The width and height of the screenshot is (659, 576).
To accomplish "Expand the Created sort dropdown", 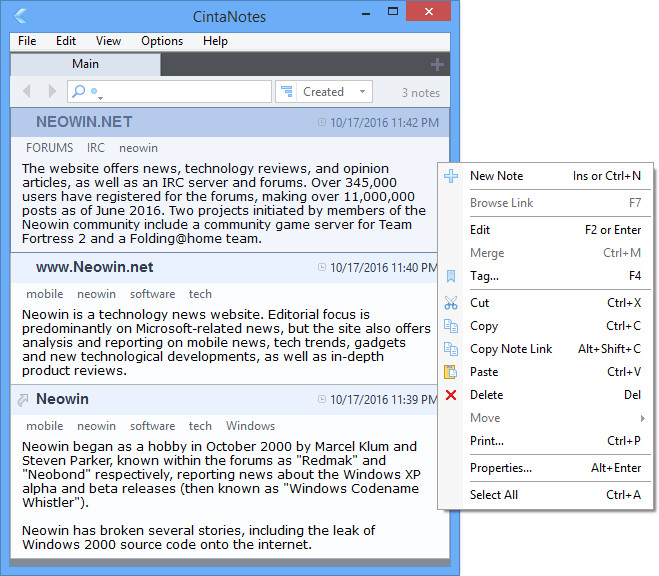I will pos(362,92).
